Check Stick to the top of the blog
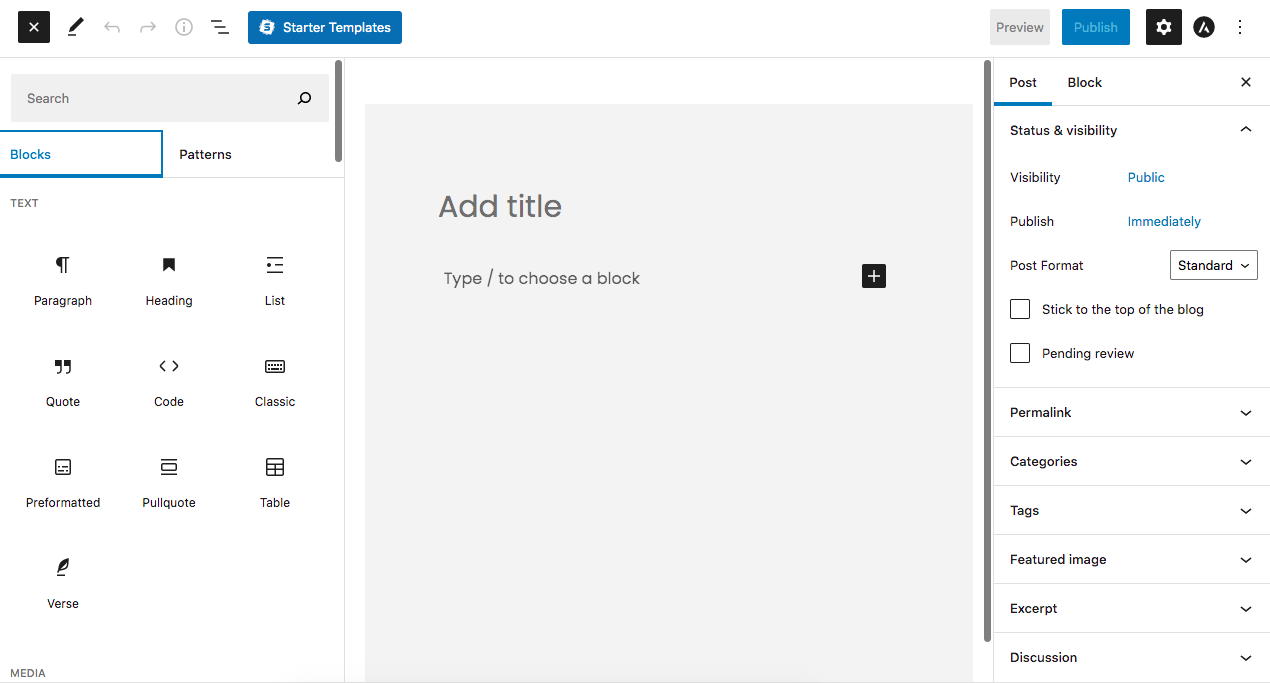This screenshot has height=683, width=1270. coord(1019,309)
